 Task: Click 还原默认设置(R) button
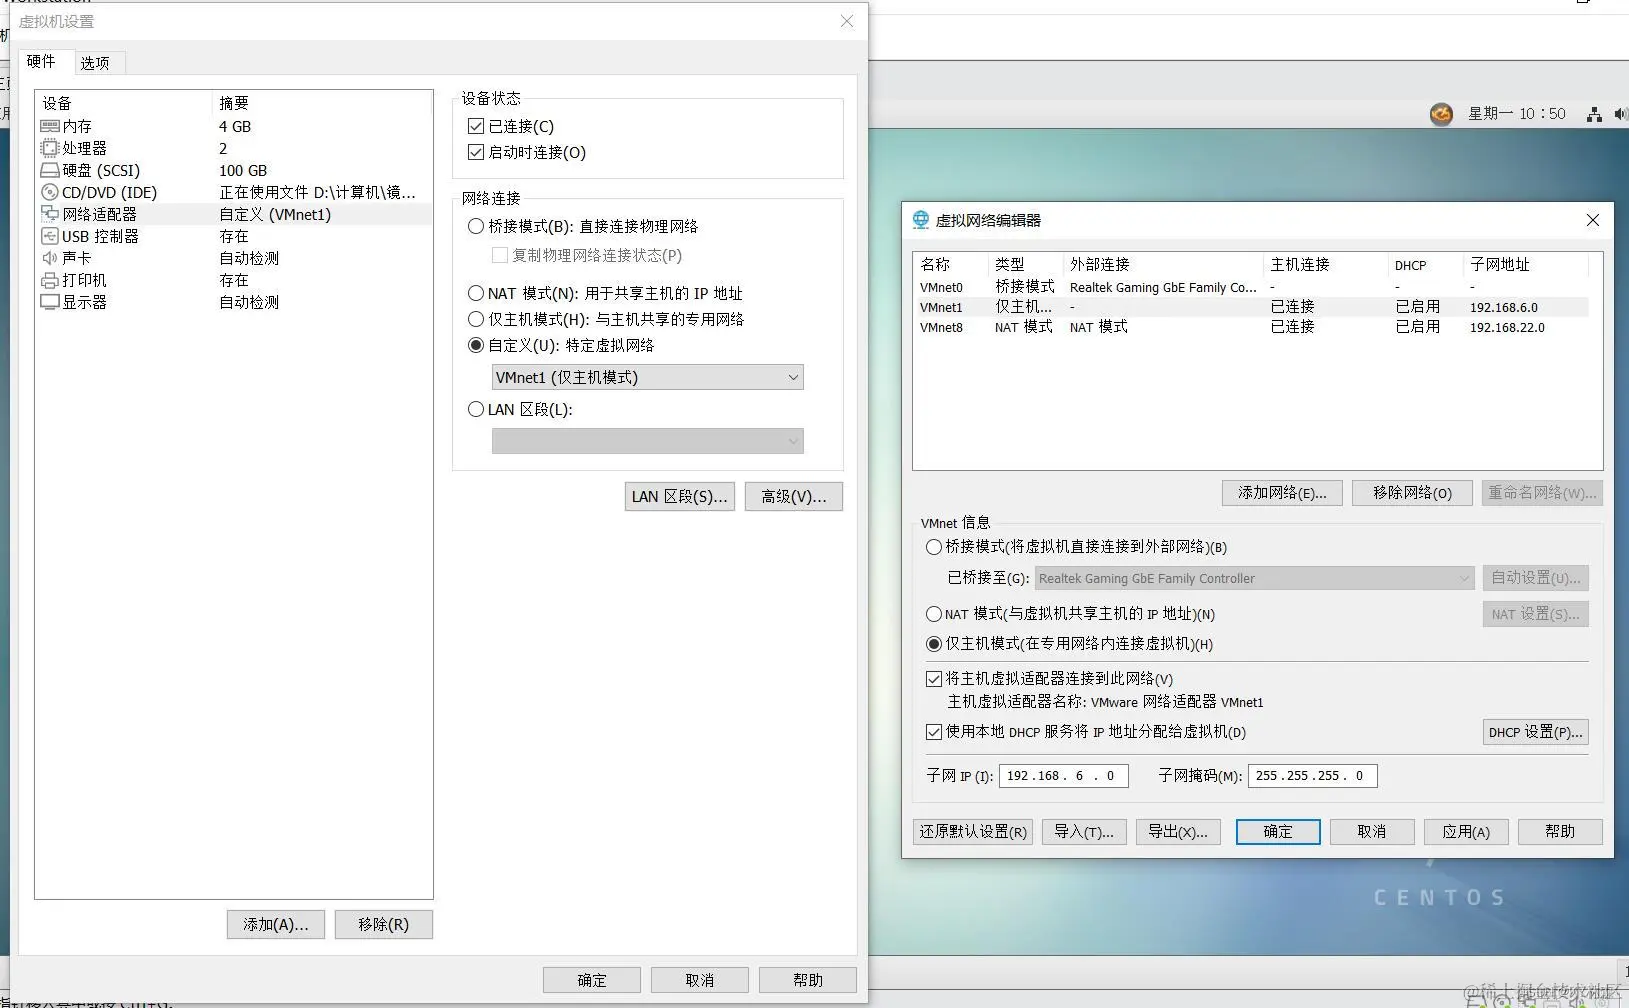[x=973, y=831]
